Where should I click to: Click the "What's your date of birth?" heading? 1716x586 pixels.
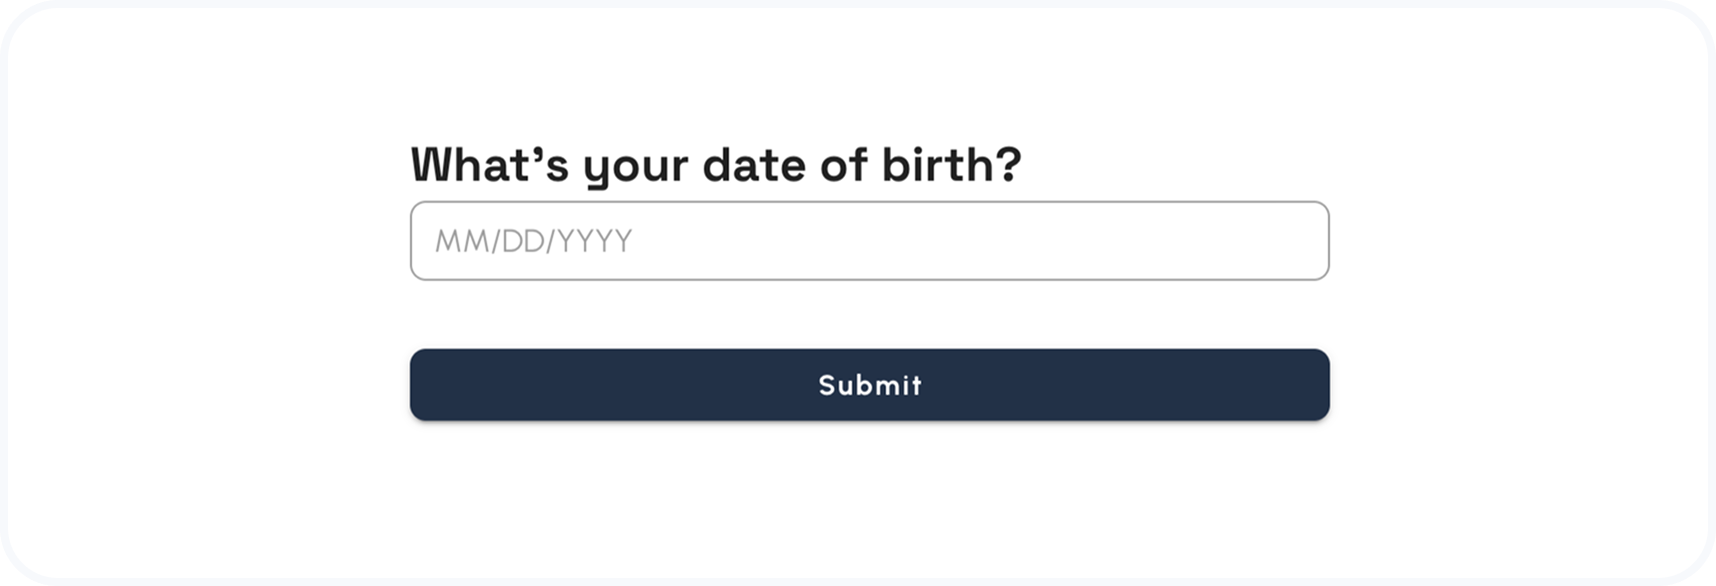coord(716,165)
